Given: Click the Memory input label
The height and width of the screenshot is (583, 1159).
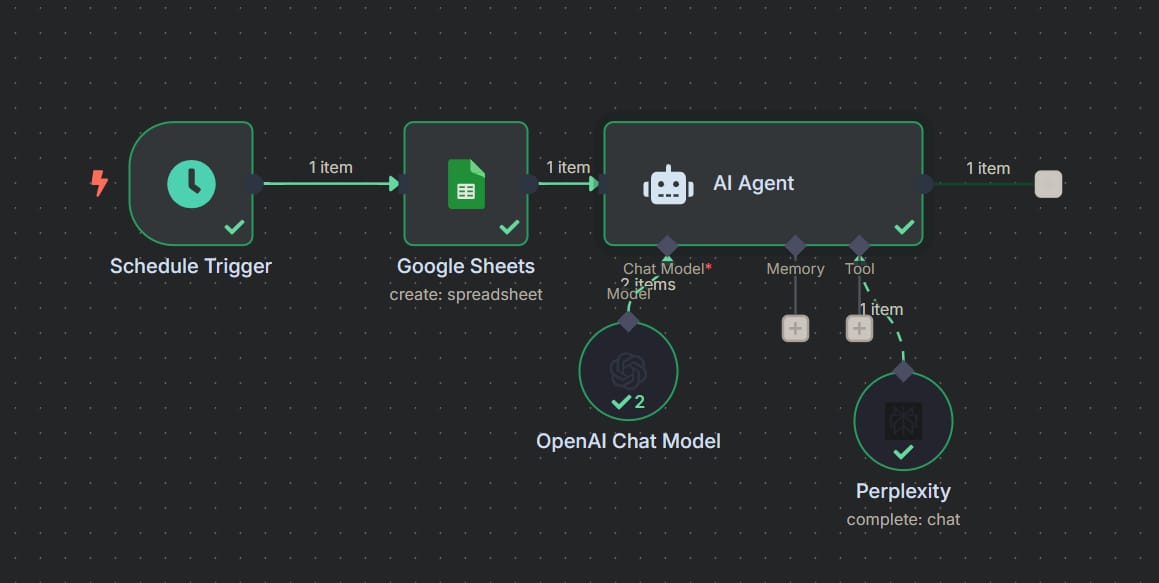Looking at the screenshot, I should (x=795, y=269).
